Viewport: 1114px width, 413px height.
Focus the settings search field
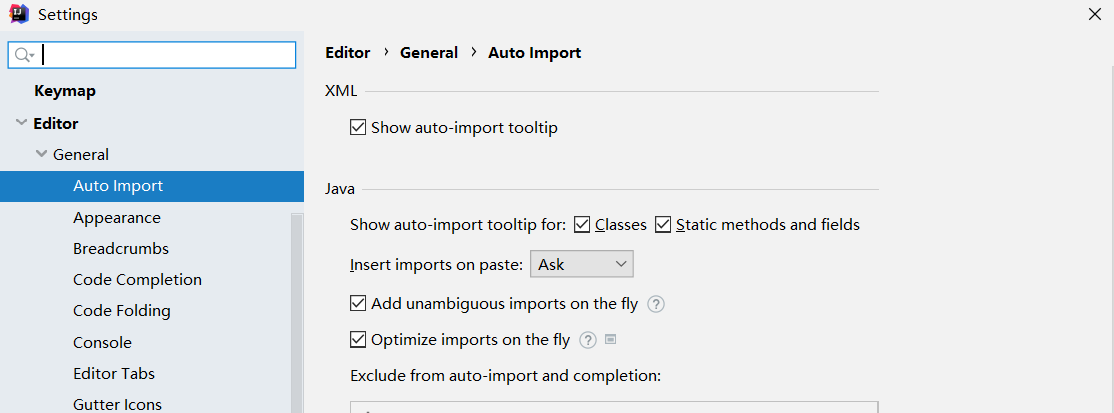point(165,55)
